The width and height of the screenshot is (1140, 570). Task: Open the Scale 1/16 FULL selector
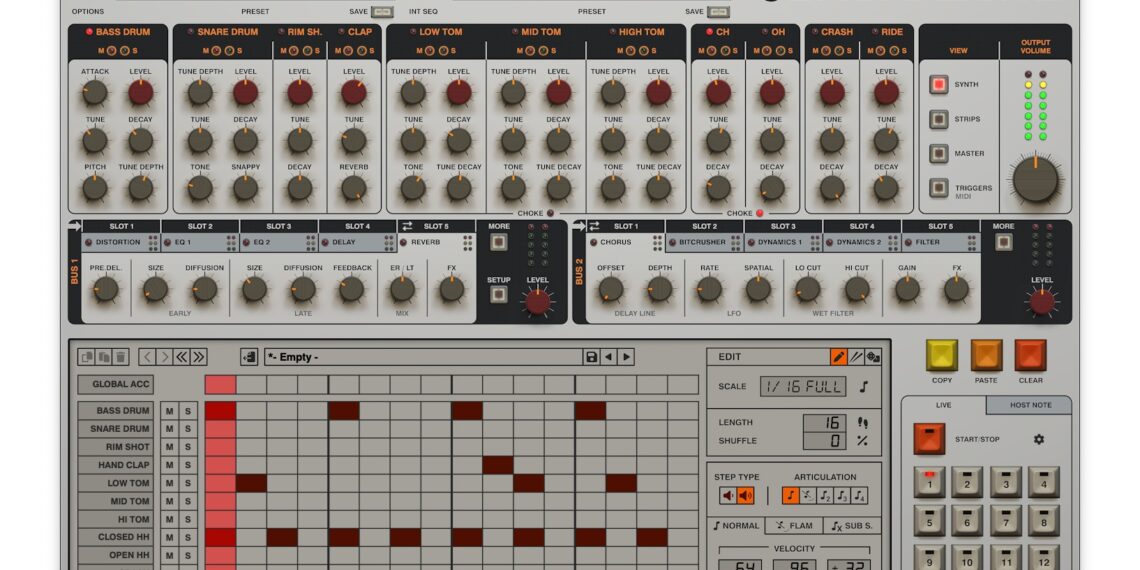tap(802, 386)
